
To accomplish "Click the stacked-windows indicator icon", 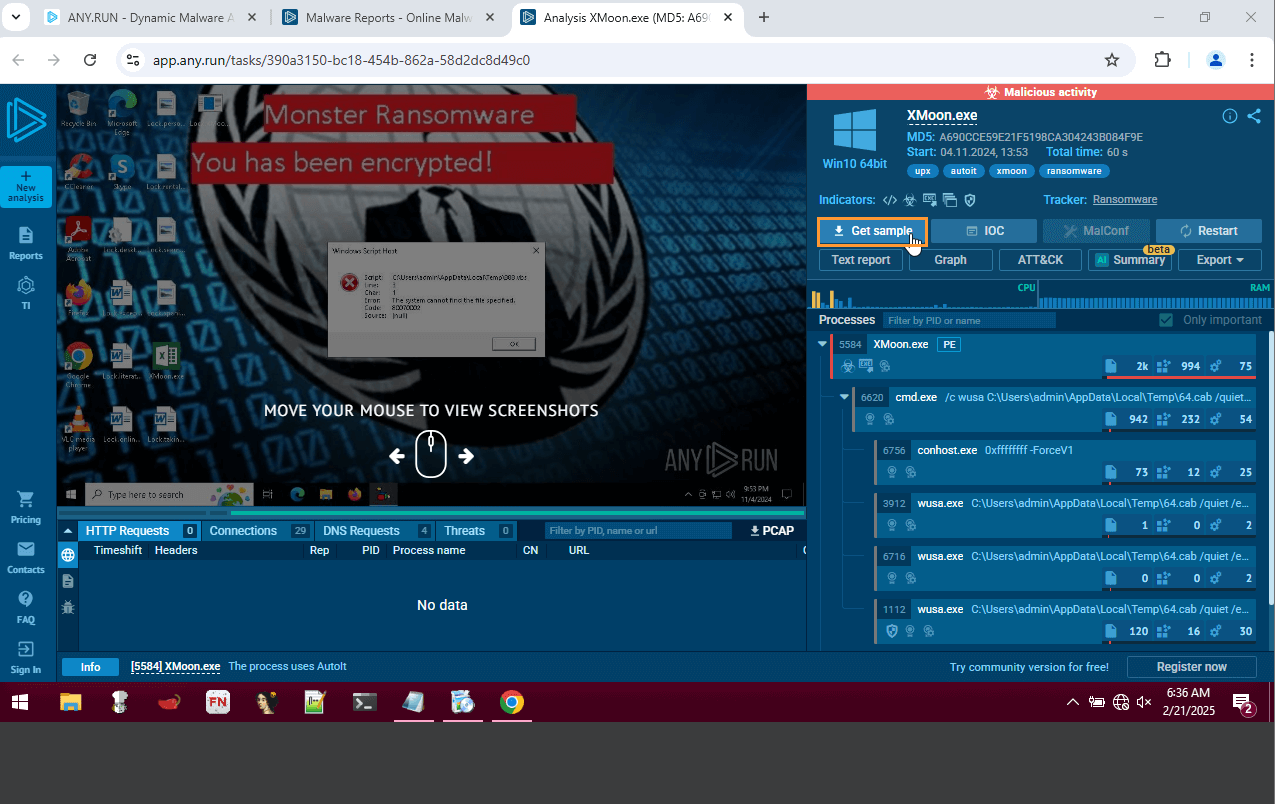I will tap(949, 200).
